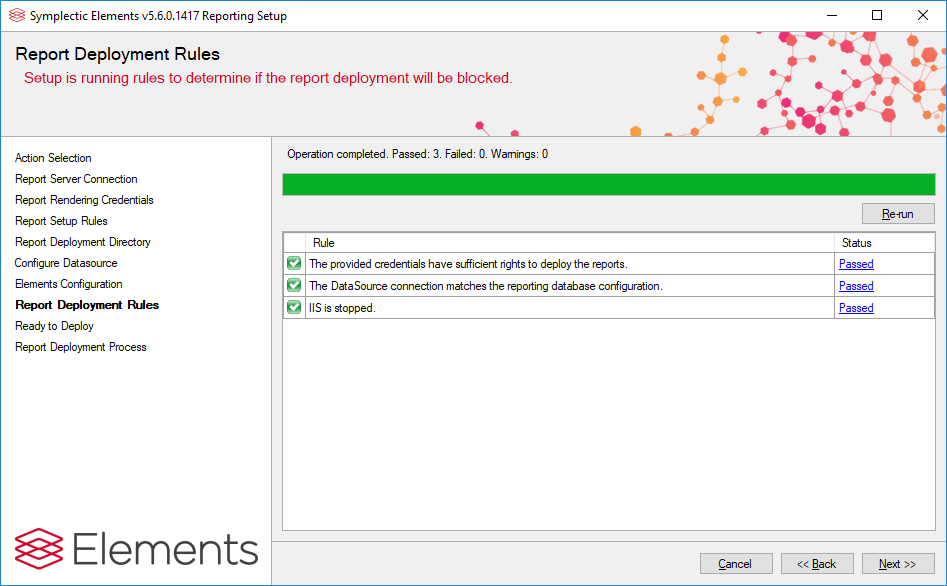Viewport: 947px width, 586px height.
Task: Click the Re-run button
Action: coord(898,214)
